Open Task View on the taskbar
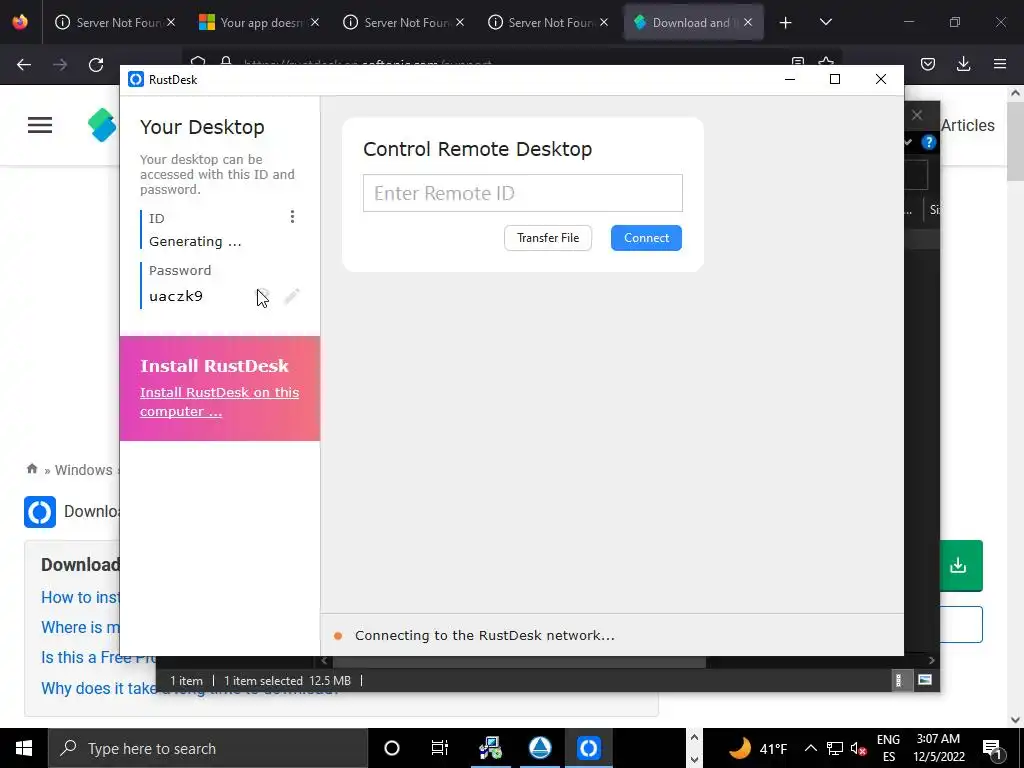 pyautogui.click(x=440, y=748)
